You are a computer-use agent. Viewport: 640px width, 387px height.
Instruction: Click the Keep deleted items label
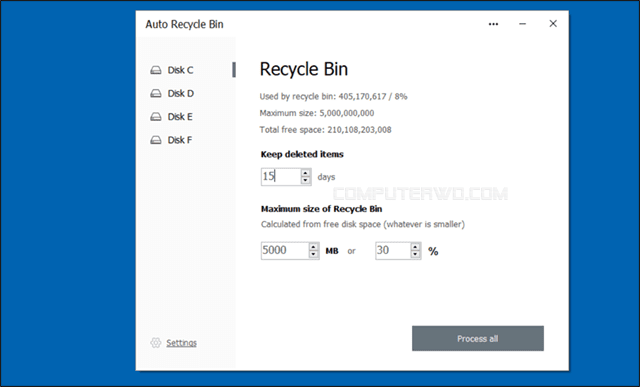pos(302,154)
